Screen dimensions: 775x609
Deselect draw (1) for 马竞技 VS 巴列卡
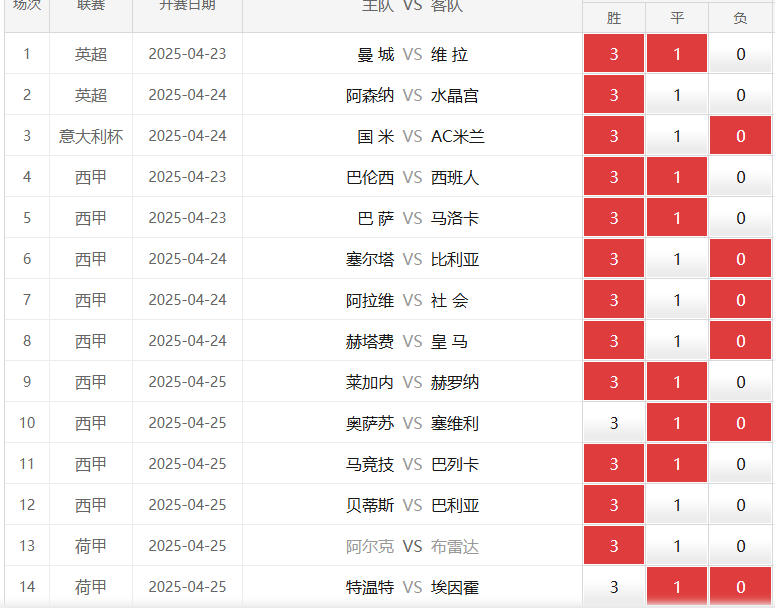[677, 464]
